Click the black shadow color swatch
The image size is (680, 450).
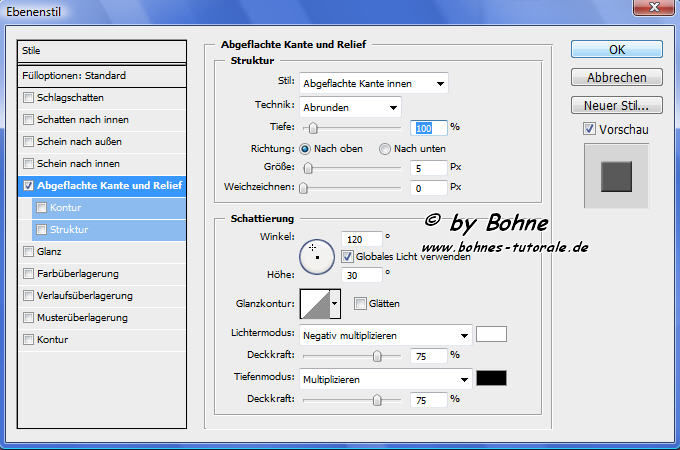click(x=491, y=378)
